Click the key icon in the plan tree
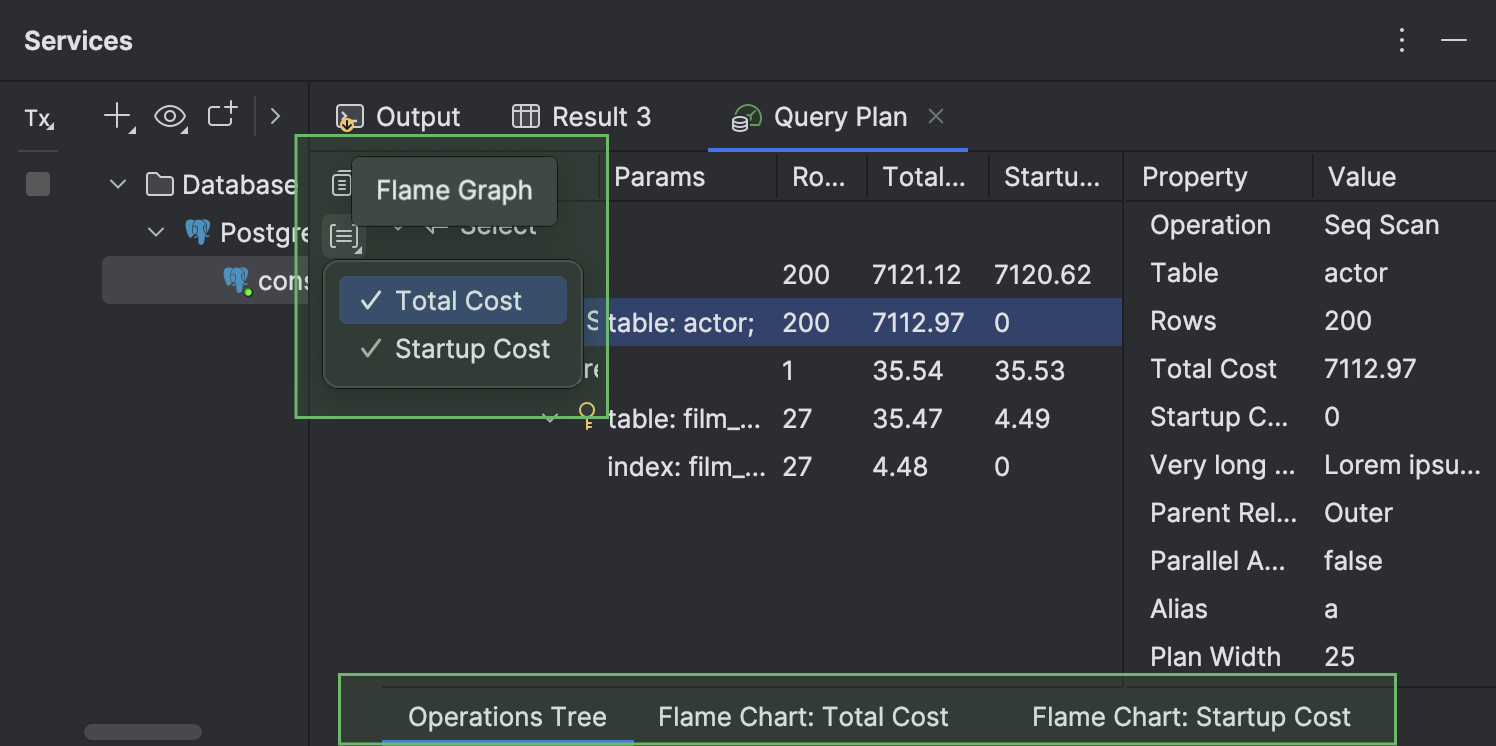Viewport: 1496px width, 746px height. coord(587,416)
